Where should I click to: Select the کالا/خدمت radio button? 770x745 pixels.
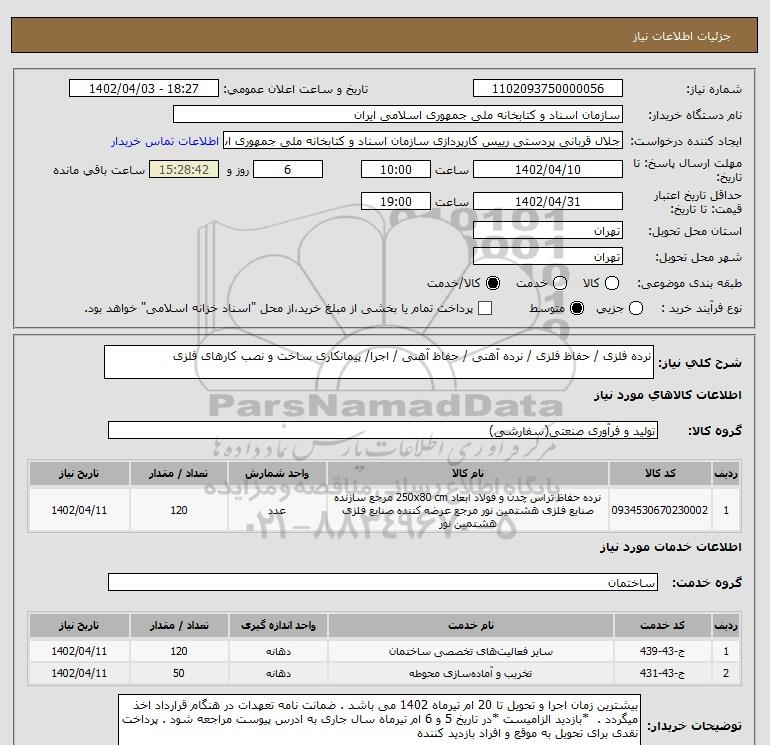click(x=493, y=283)
